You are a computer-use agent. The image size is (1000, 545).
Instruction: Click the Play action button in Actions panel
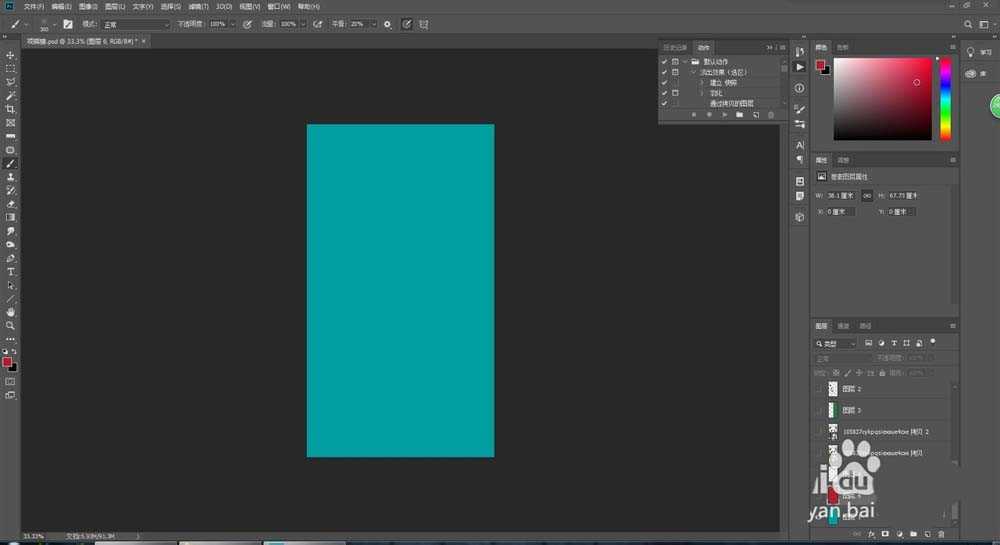click(x=723, y=115)
